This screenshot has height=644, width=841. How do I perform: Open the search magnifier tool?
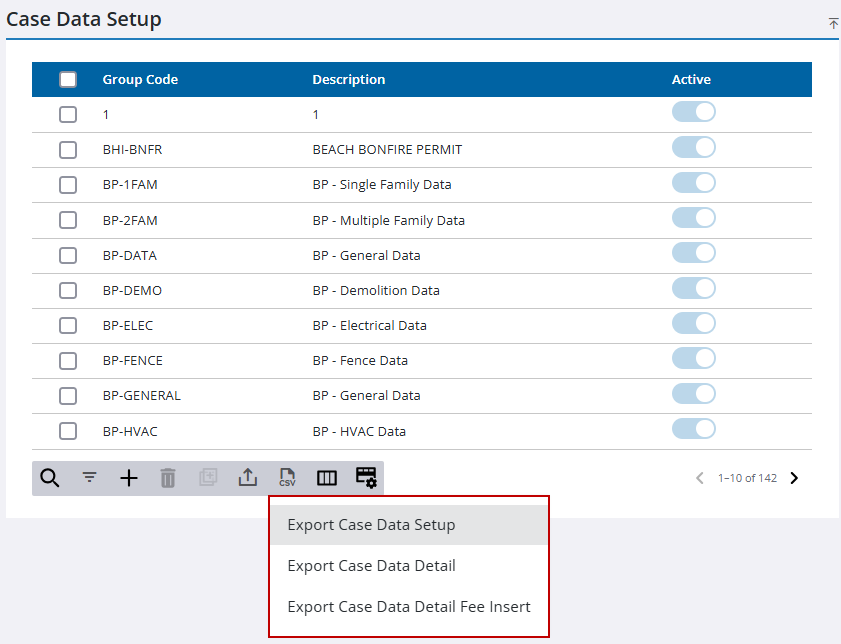pyautogui.click(x=49, y=478)
